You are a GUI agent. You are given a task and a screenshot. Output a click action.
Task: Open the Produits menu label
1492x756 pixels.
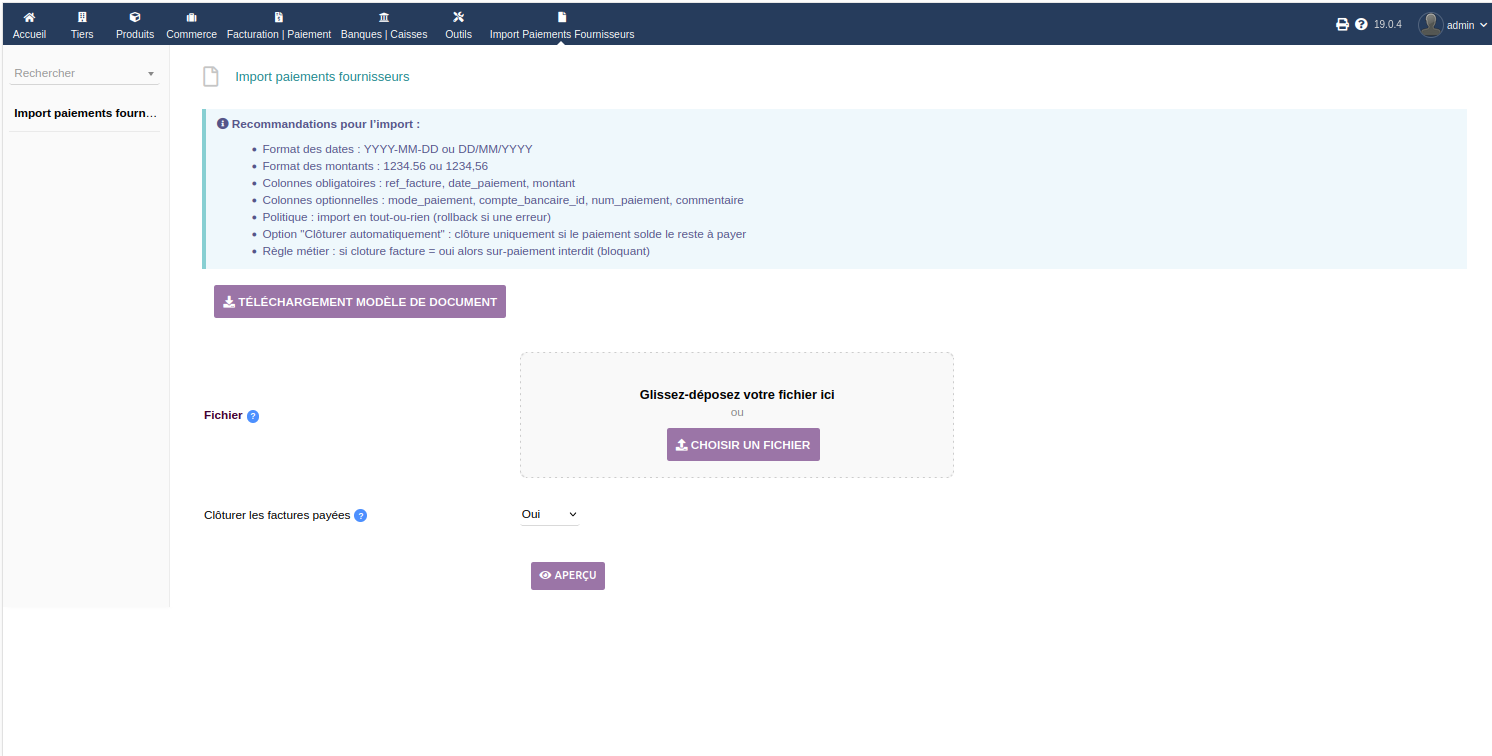pyautogui.click(x=135, y=34)
